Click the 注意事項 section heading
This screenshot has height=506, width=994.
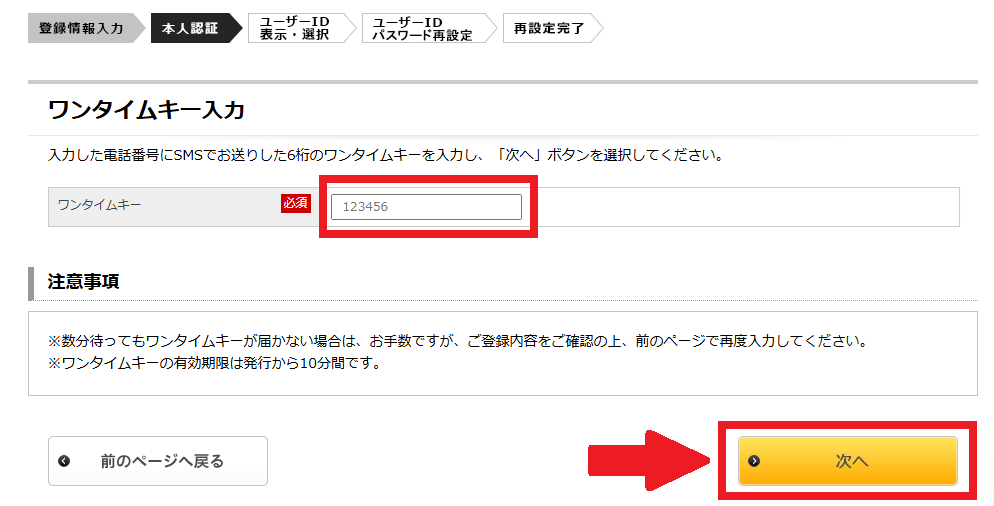tap(83, 282)
